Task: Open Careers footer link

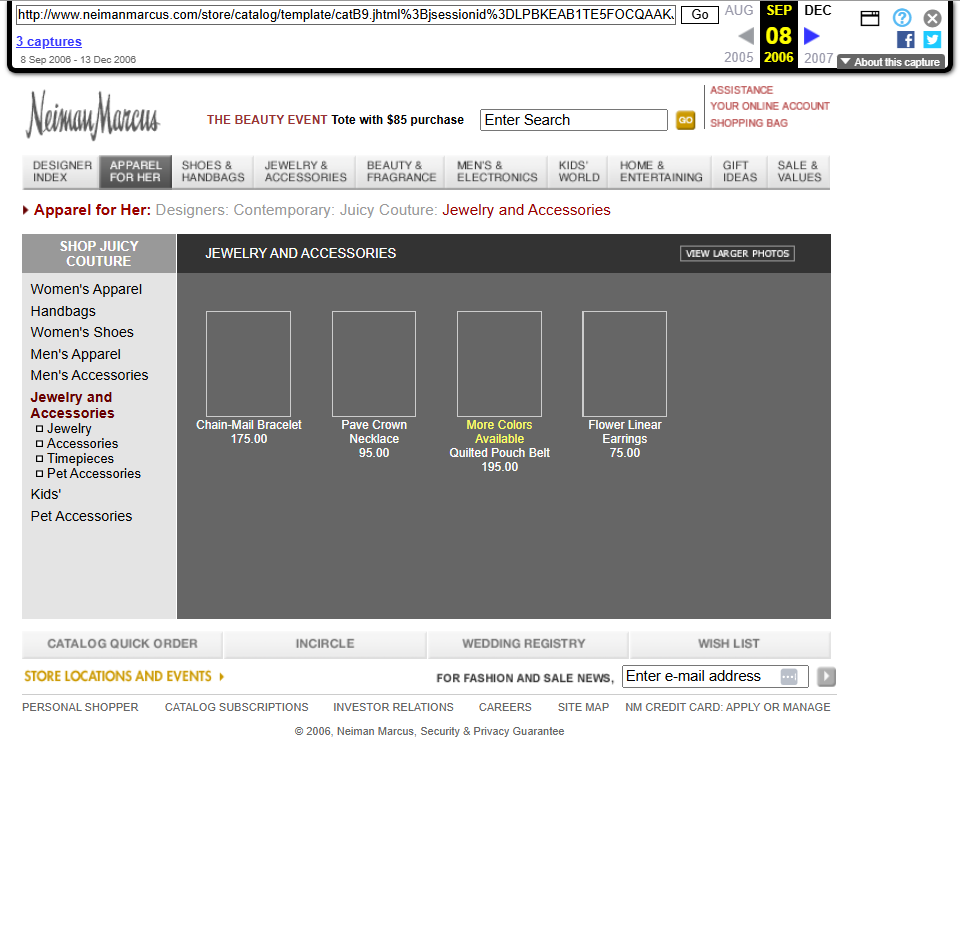Action: pos(505,707)
